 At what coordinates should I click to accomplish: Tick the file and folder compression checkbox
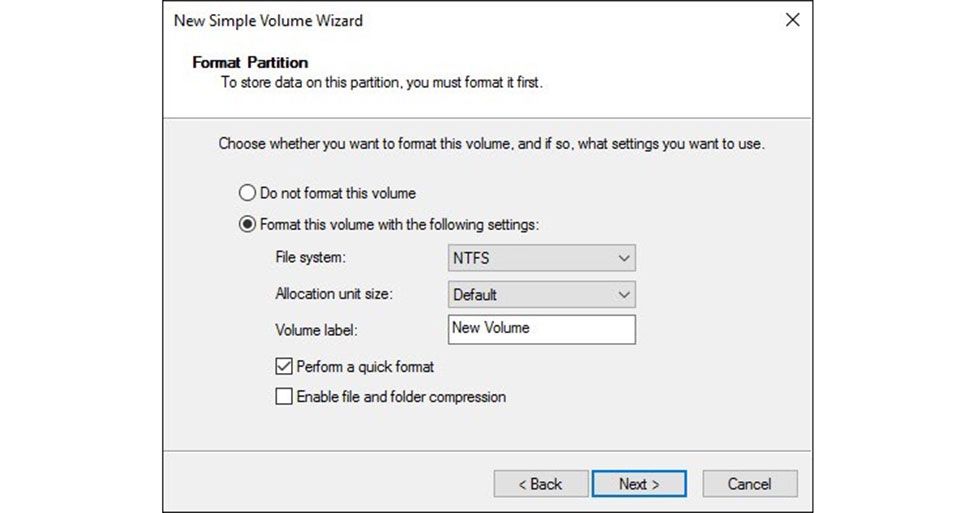coord(284,397)
